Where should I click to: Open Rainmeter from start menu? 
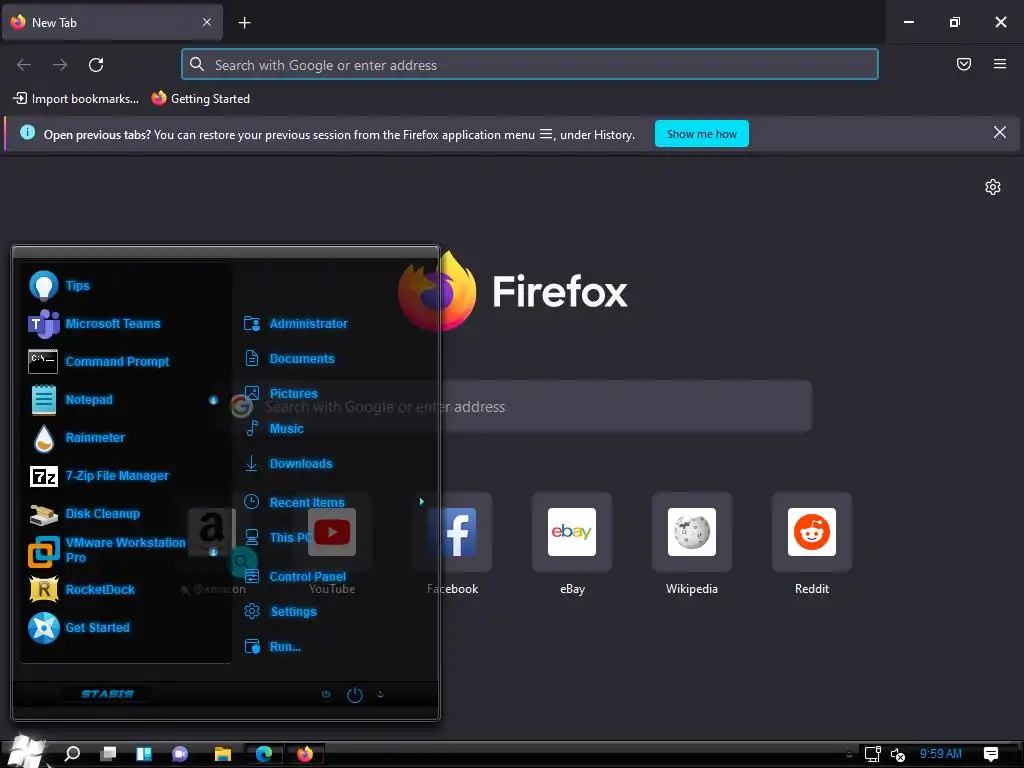(77, 438)
